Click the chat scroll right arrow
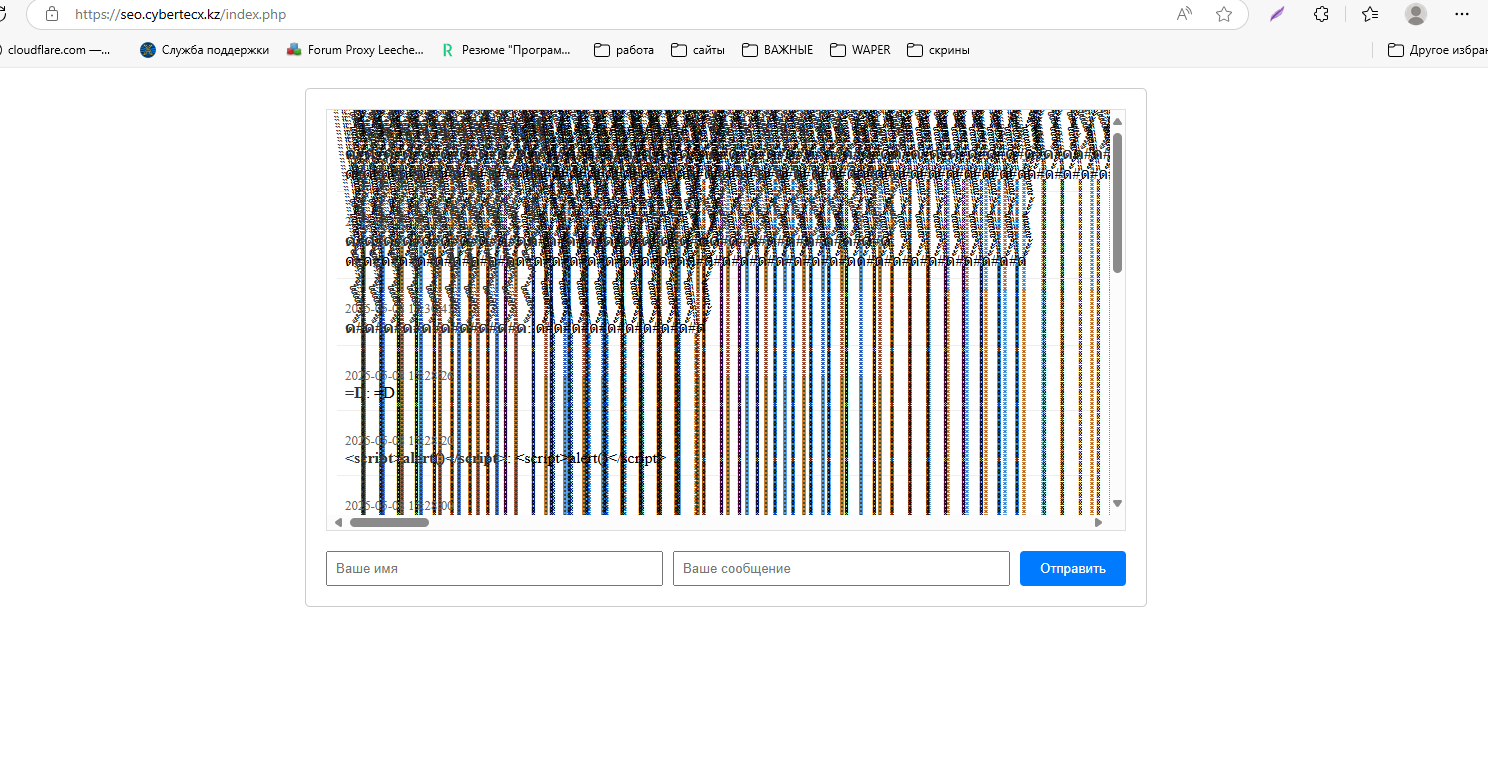 1098,522
